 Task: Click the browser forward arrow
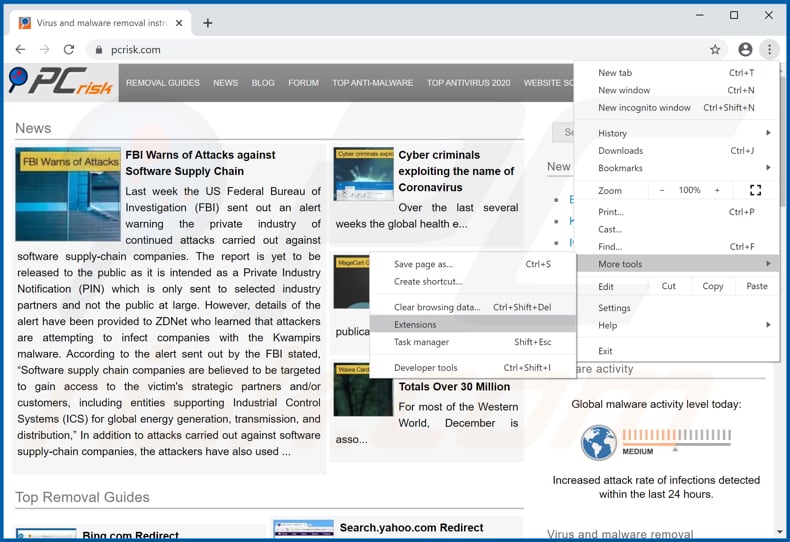click(x=45, y=49)
